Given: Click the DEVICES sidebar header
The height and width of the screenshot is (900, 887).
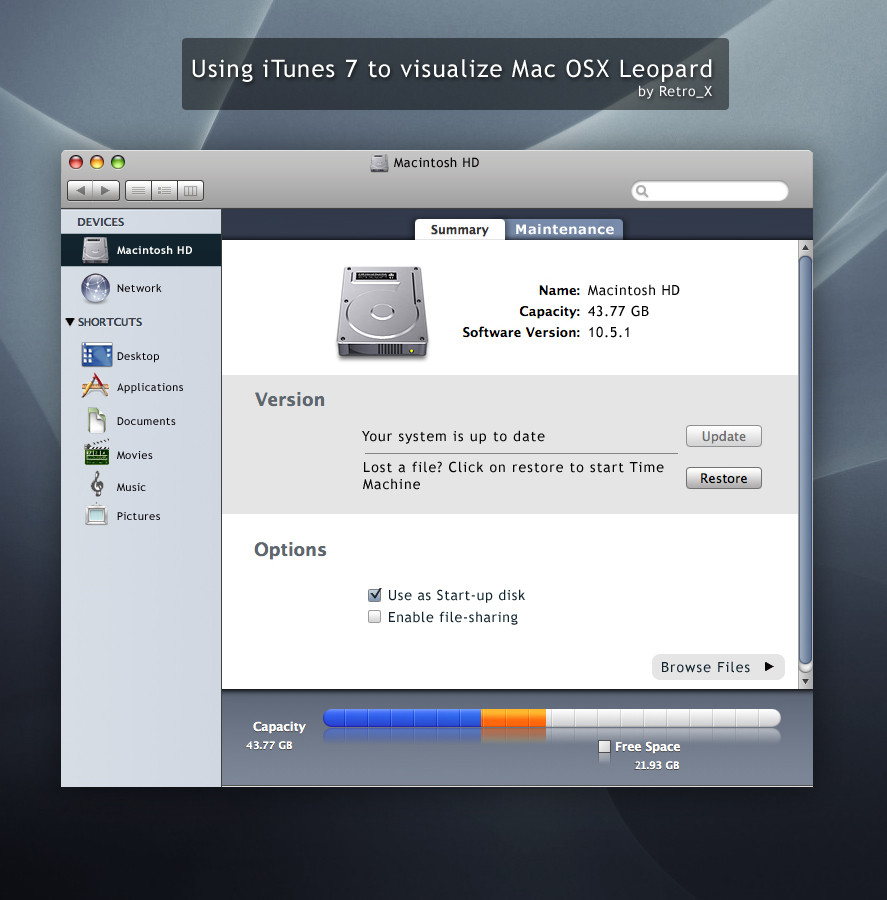Looking at the screenshot, I should point(101,222).
